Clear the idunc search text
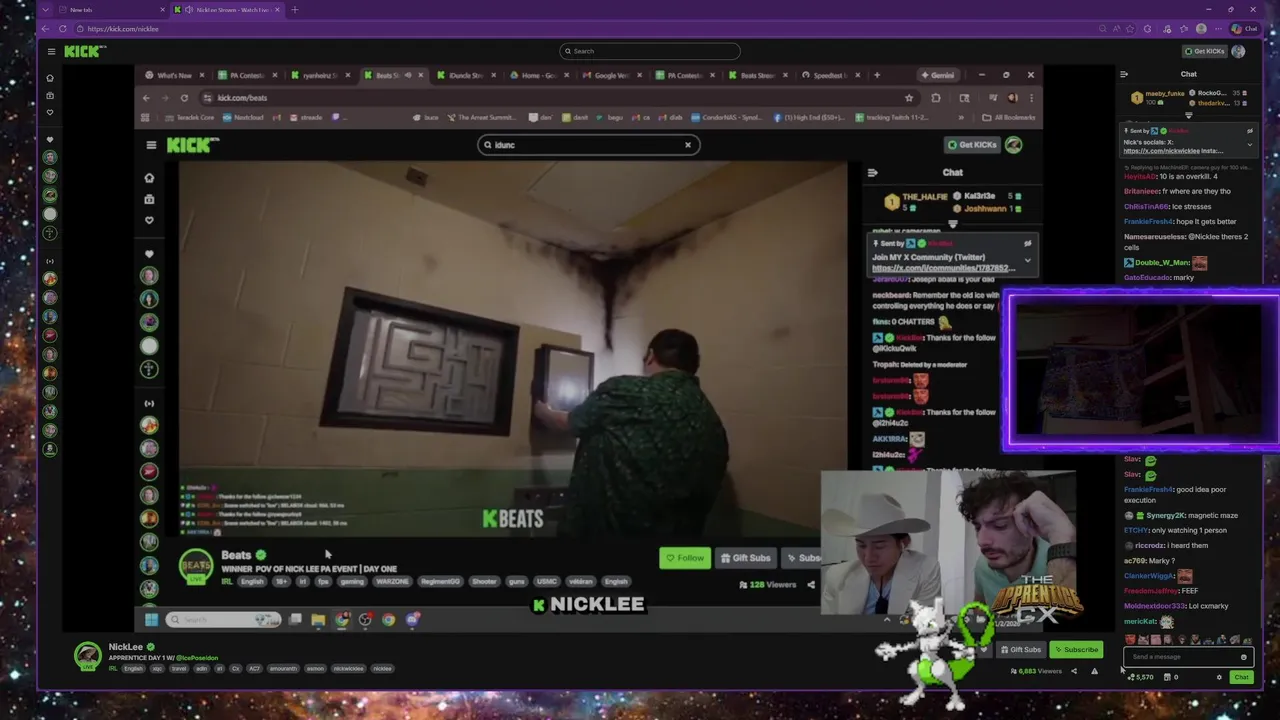This screenshot has height=720, width=1280. tap(688, 145)
